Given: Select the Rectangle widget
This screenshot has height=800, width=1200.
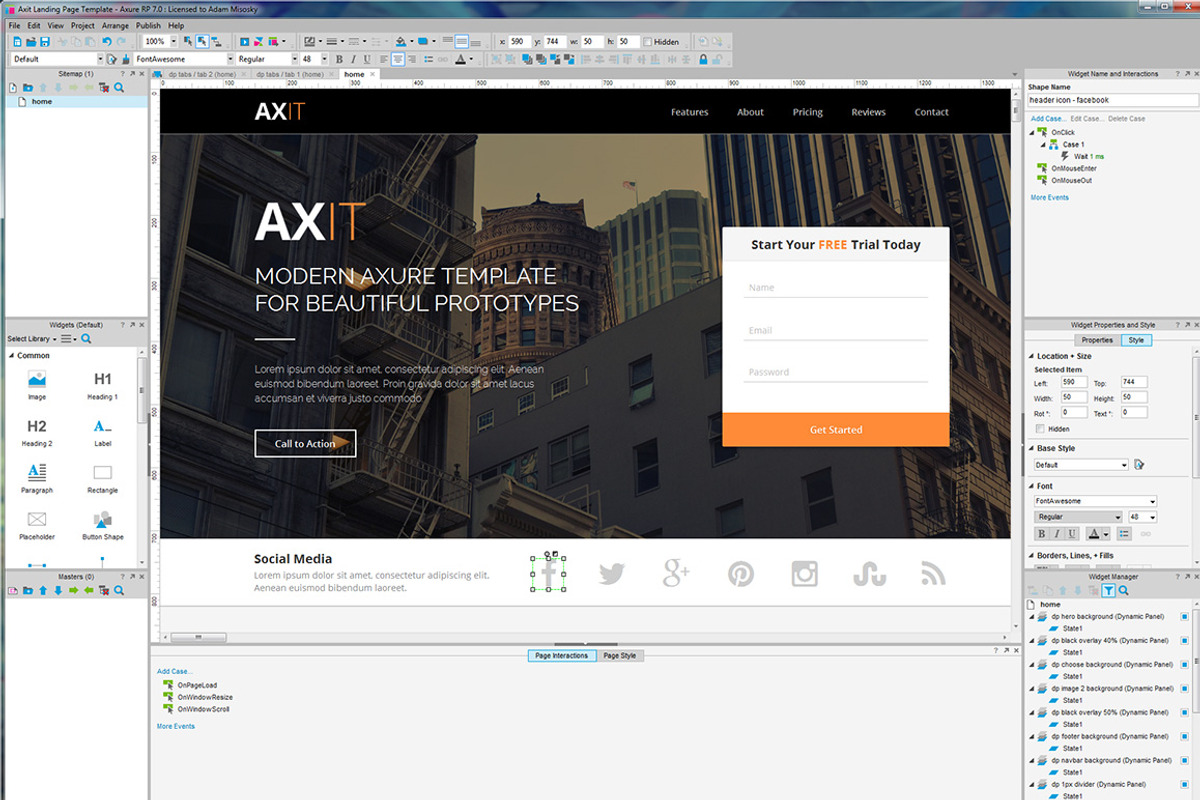Looking at the screenshot, I should pos(103,477).
